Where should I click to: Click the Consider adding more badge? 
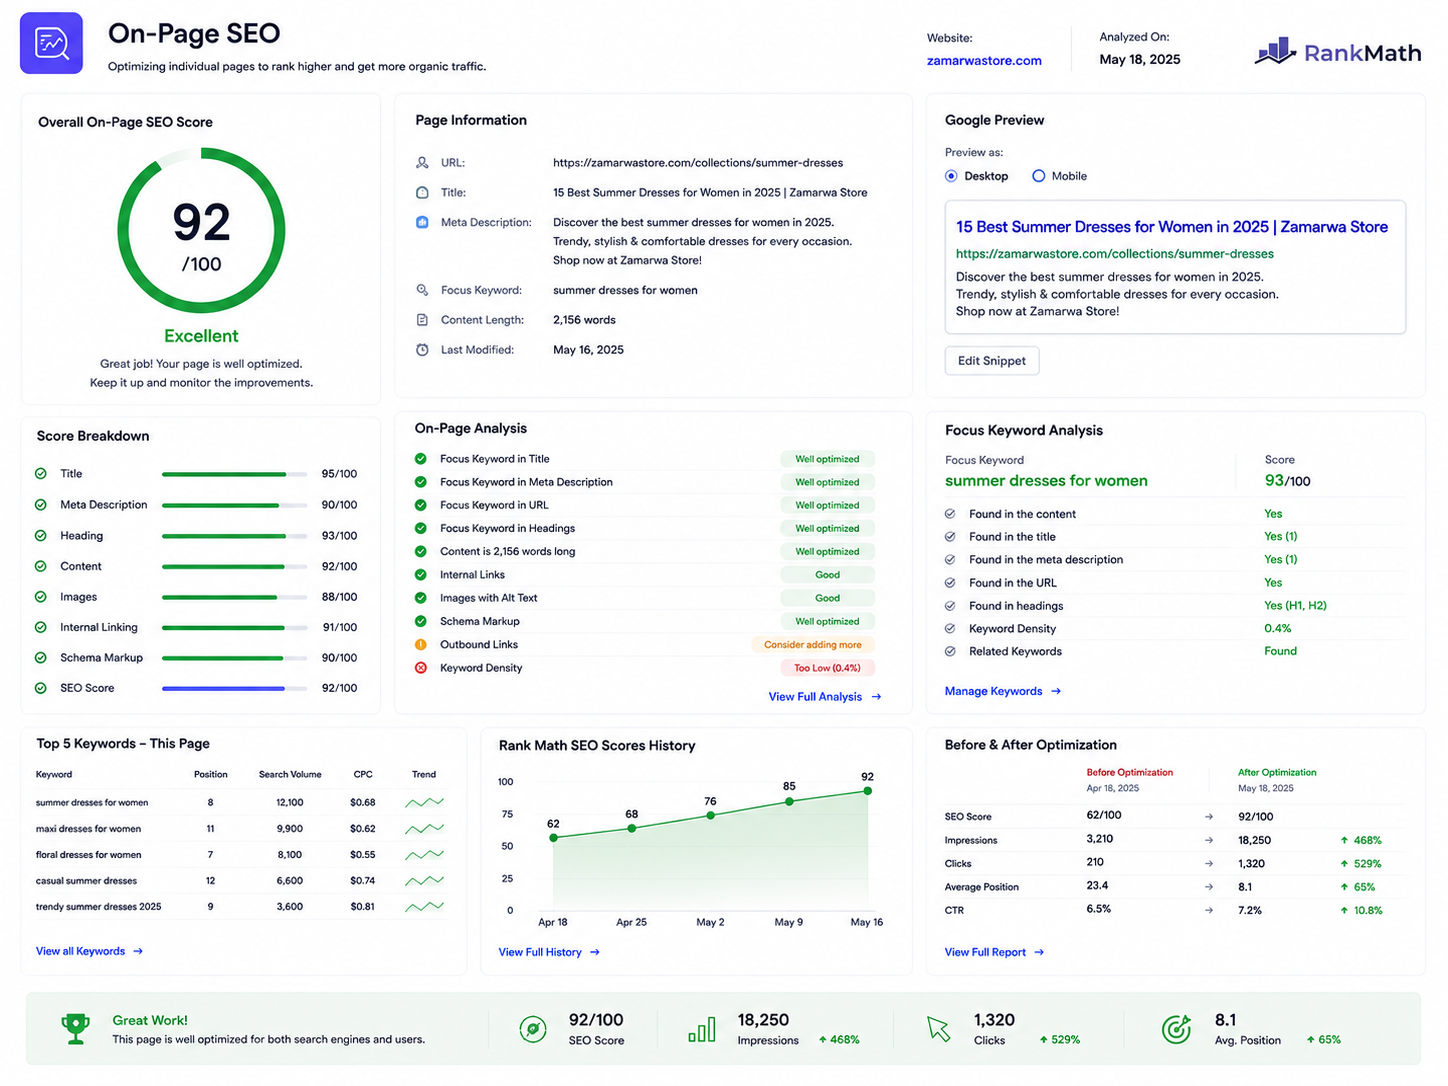pos(813,645)
